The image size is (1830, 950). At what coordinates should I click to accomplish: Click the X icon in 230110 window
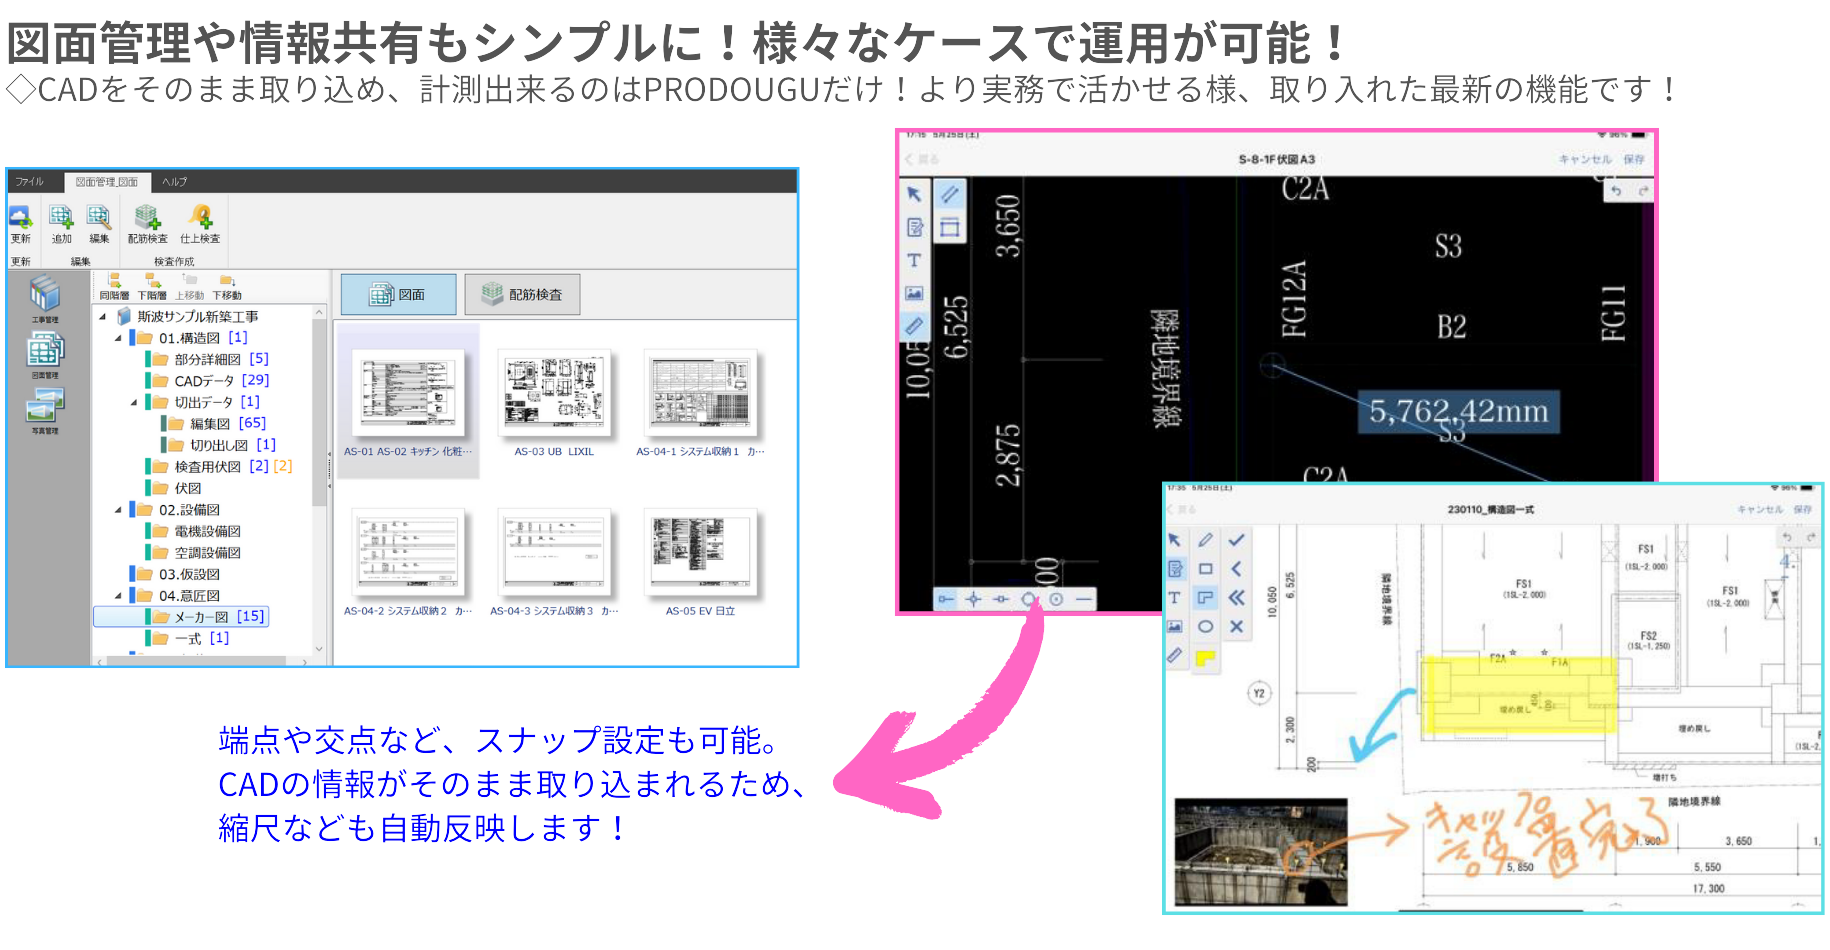1237,627
